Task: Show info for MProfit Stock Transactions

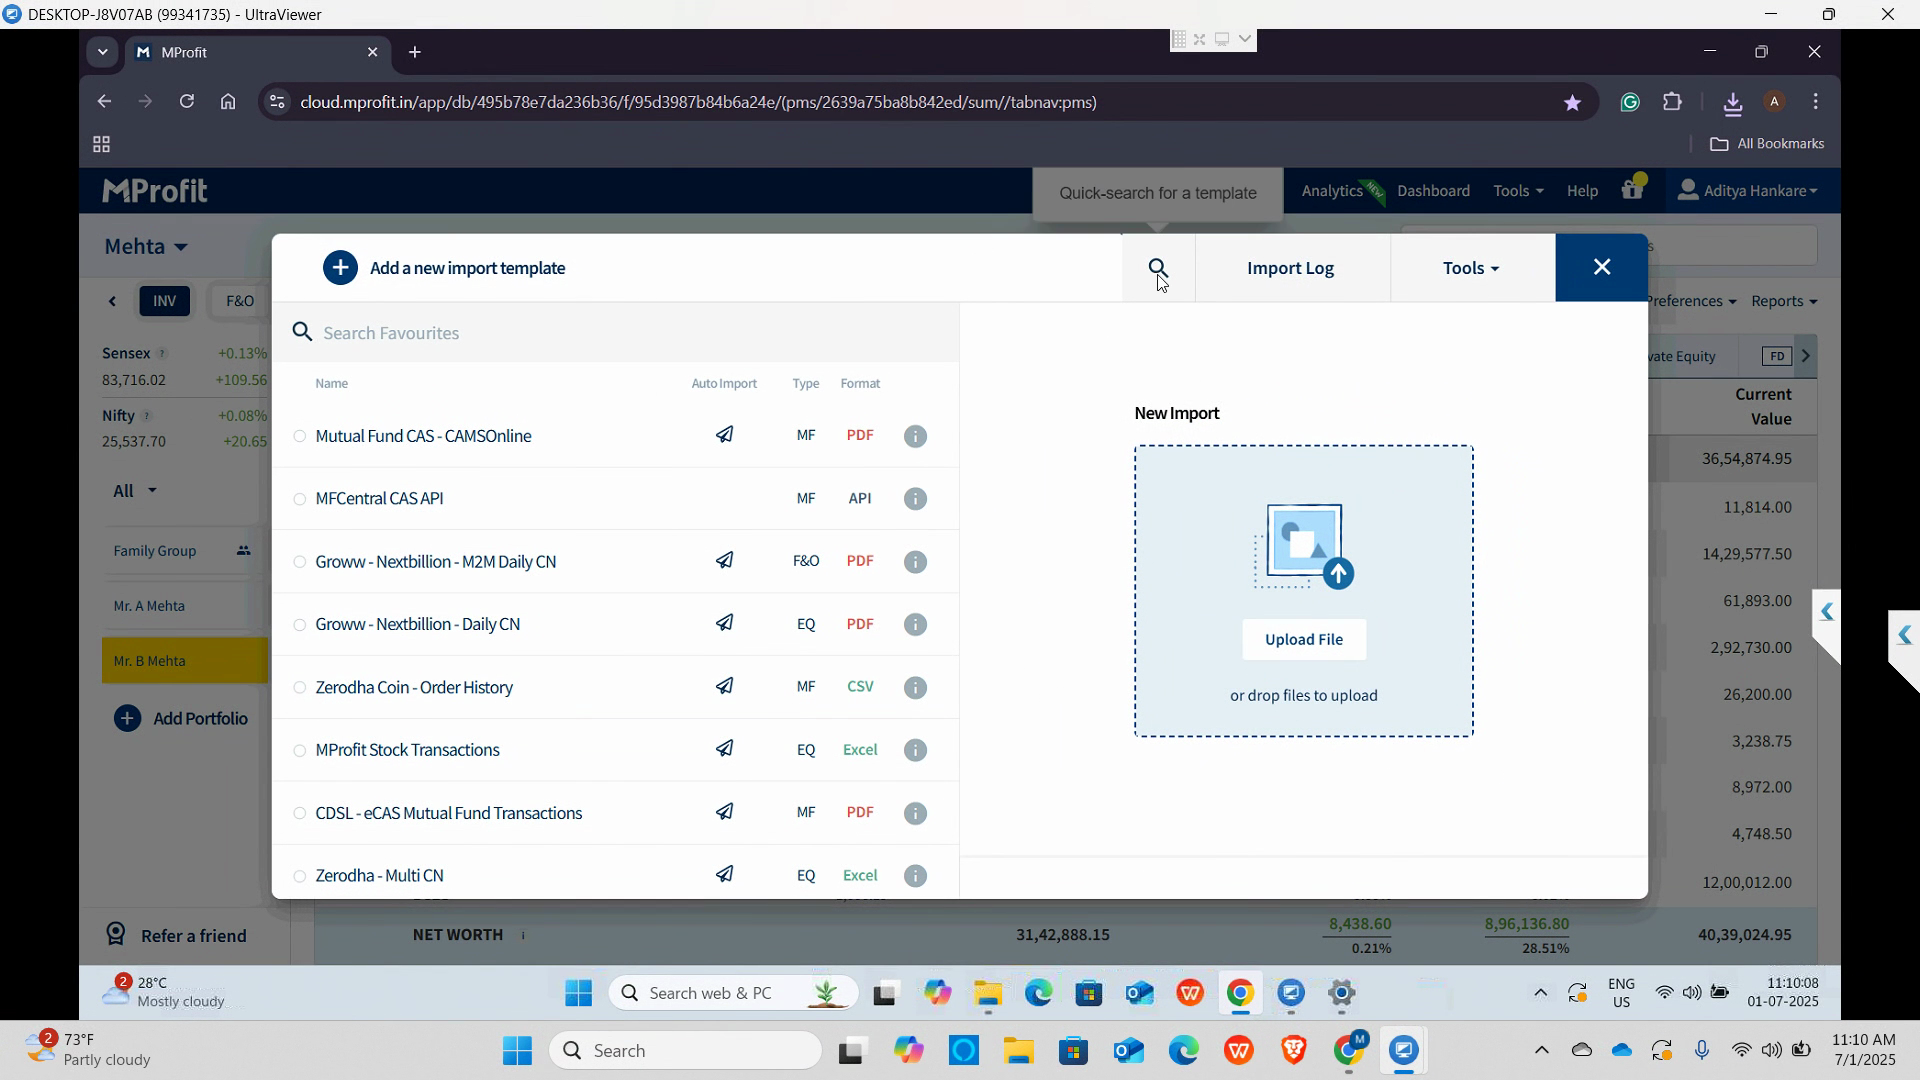Action: pos(915,751)
